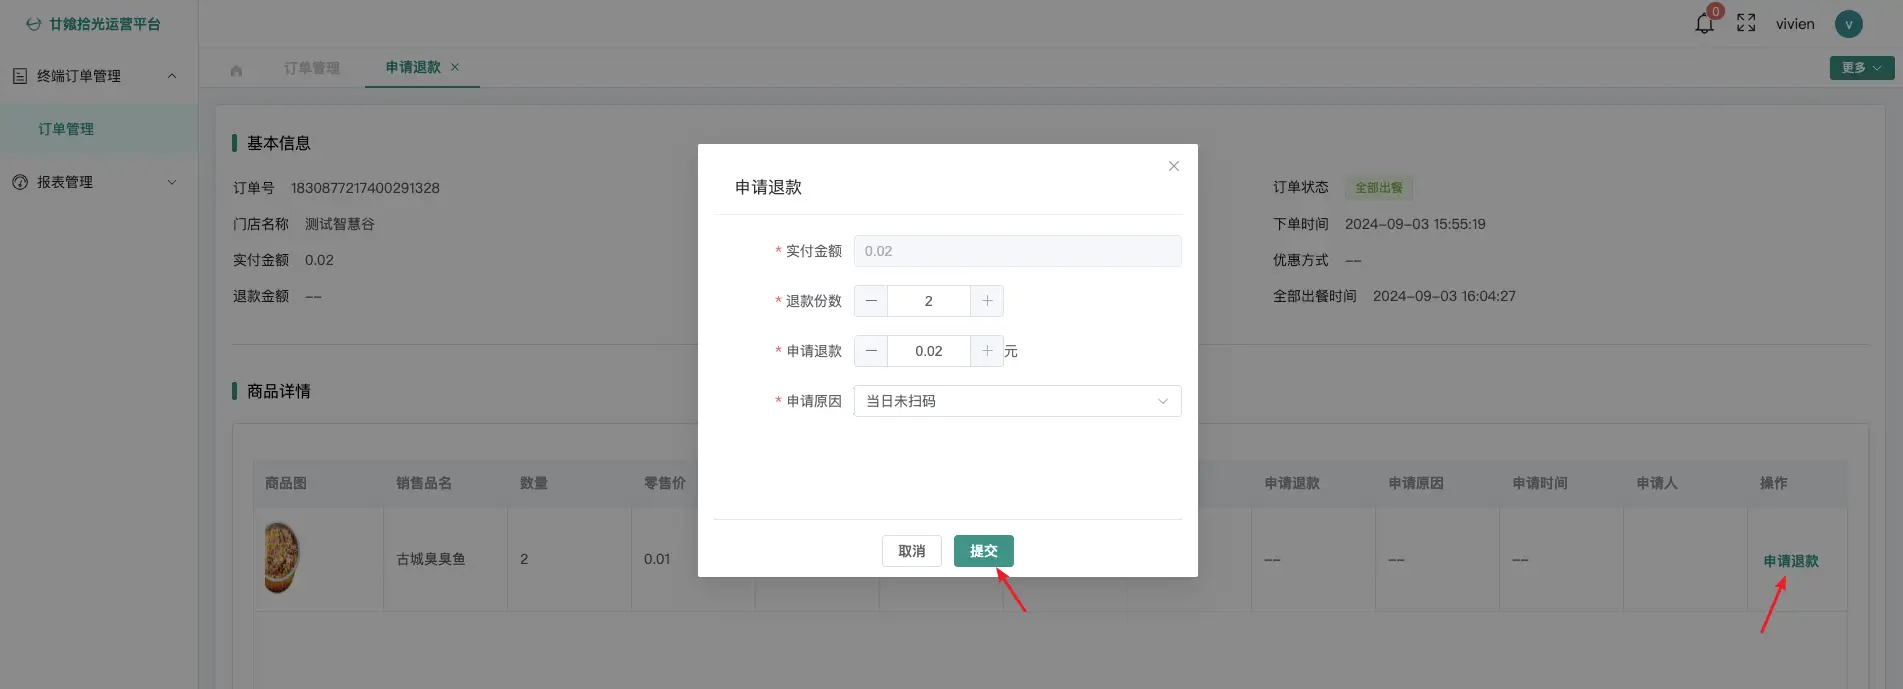Click store name 测试智慧谷
The height and width of the screenshot is (689, 1903).
[x=340, y=224]
